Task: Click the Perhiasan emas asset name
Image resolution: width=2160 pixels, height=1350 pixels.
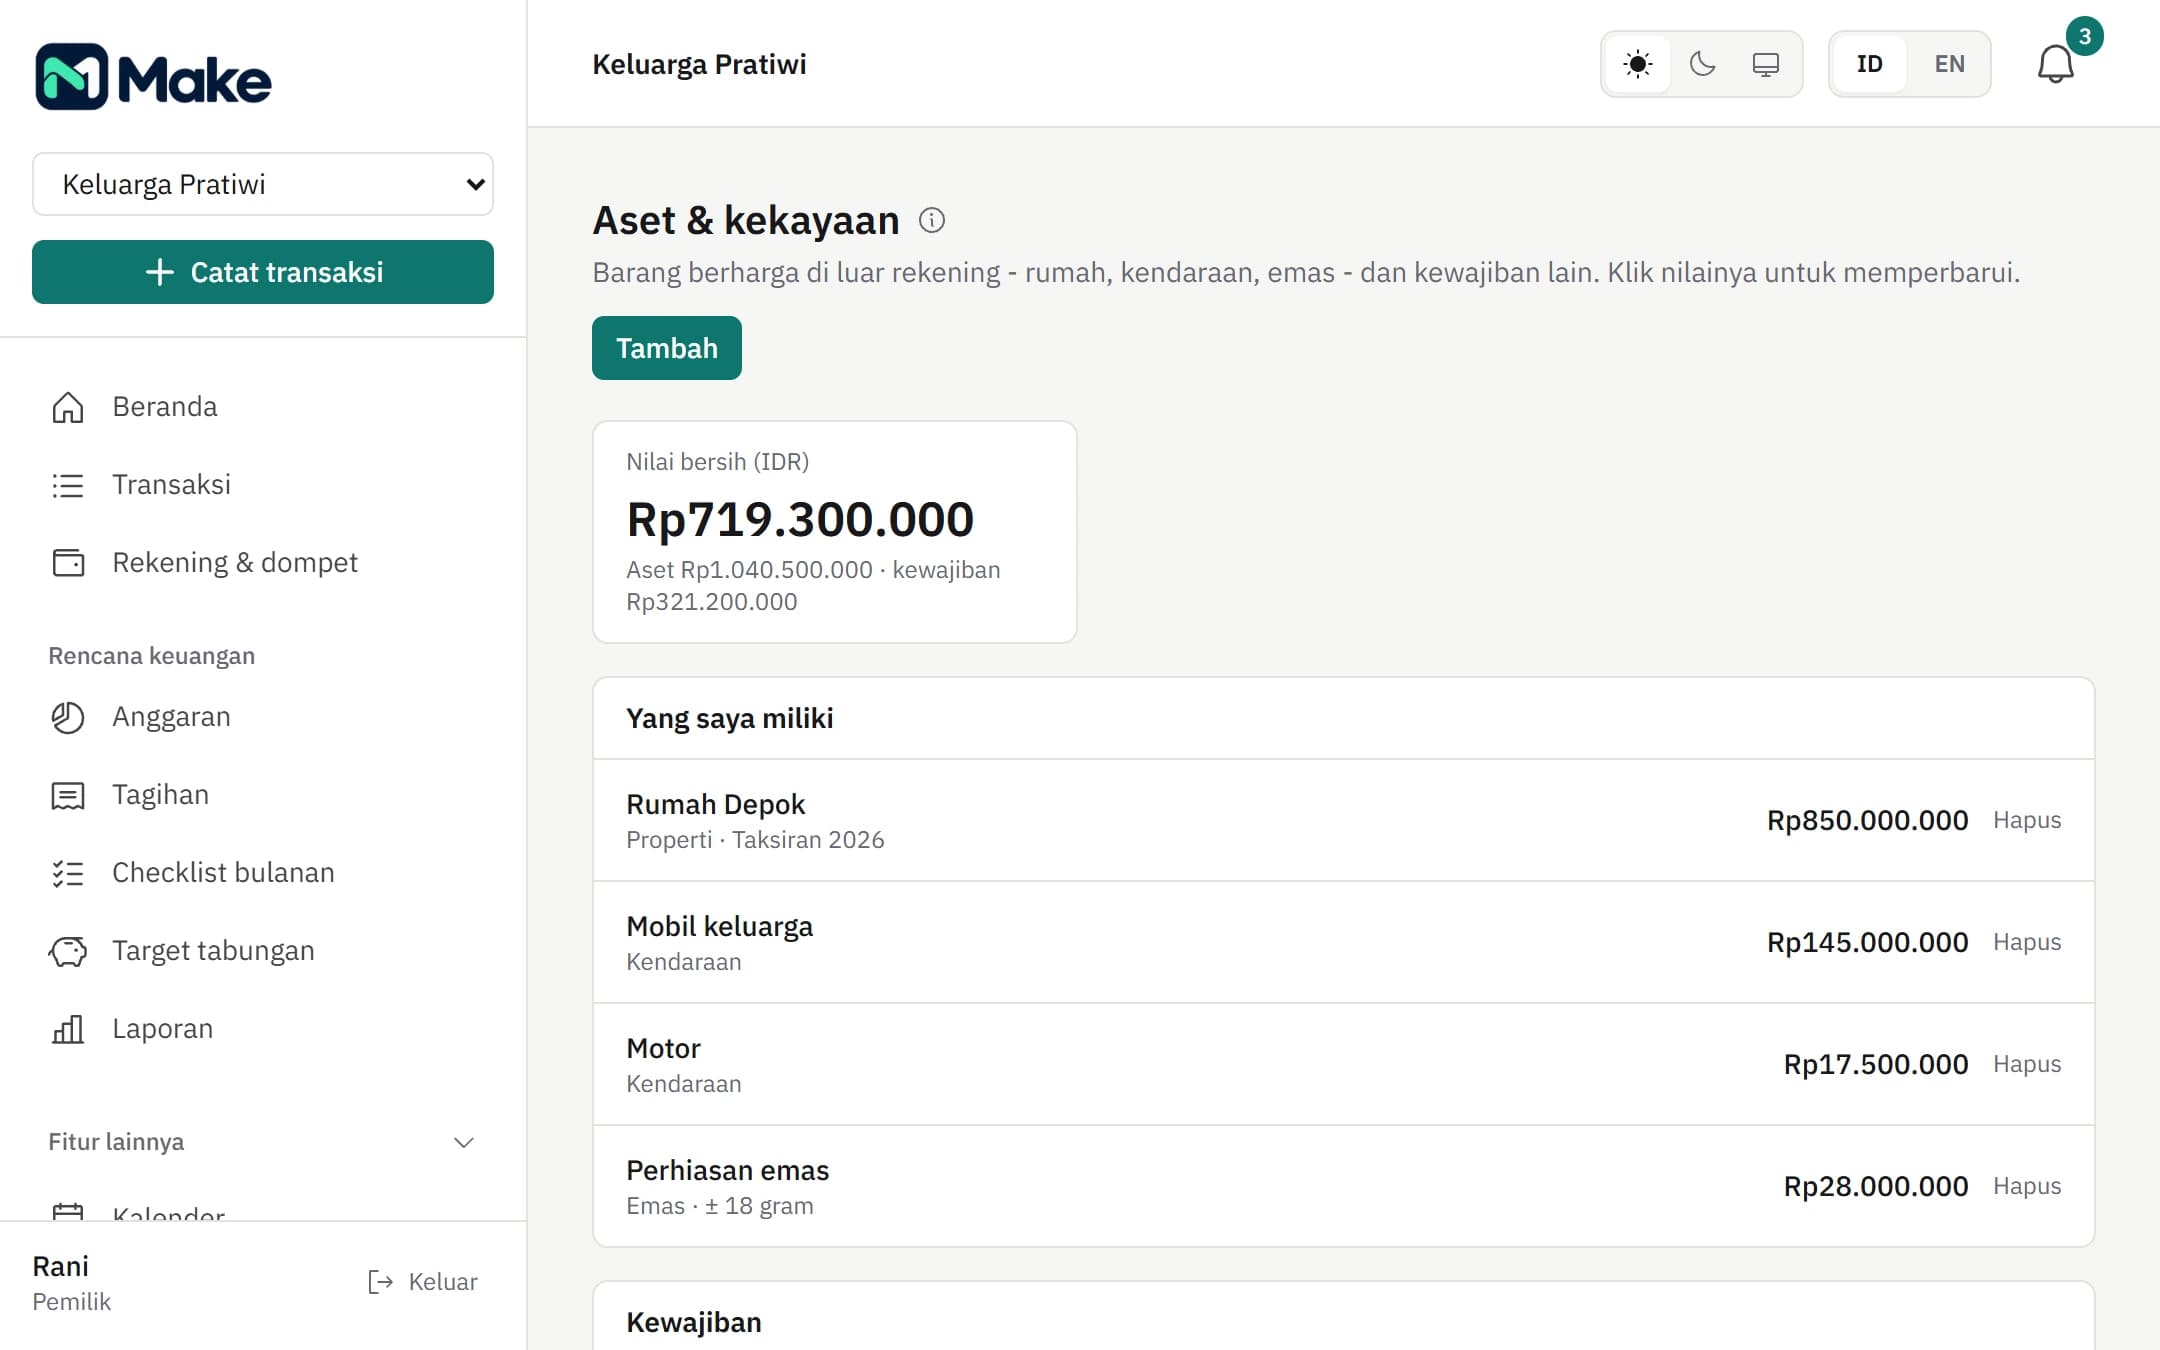Action: point(728,1170)
